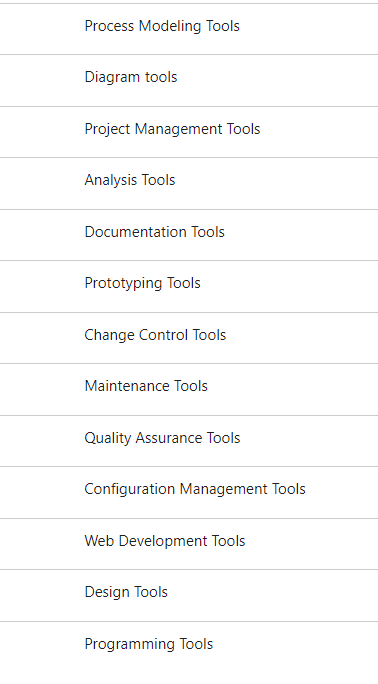The width and height of the screenshot is (378, 684).
Task: Click the word 'Configuration' in the list
Action: (130, 489)
